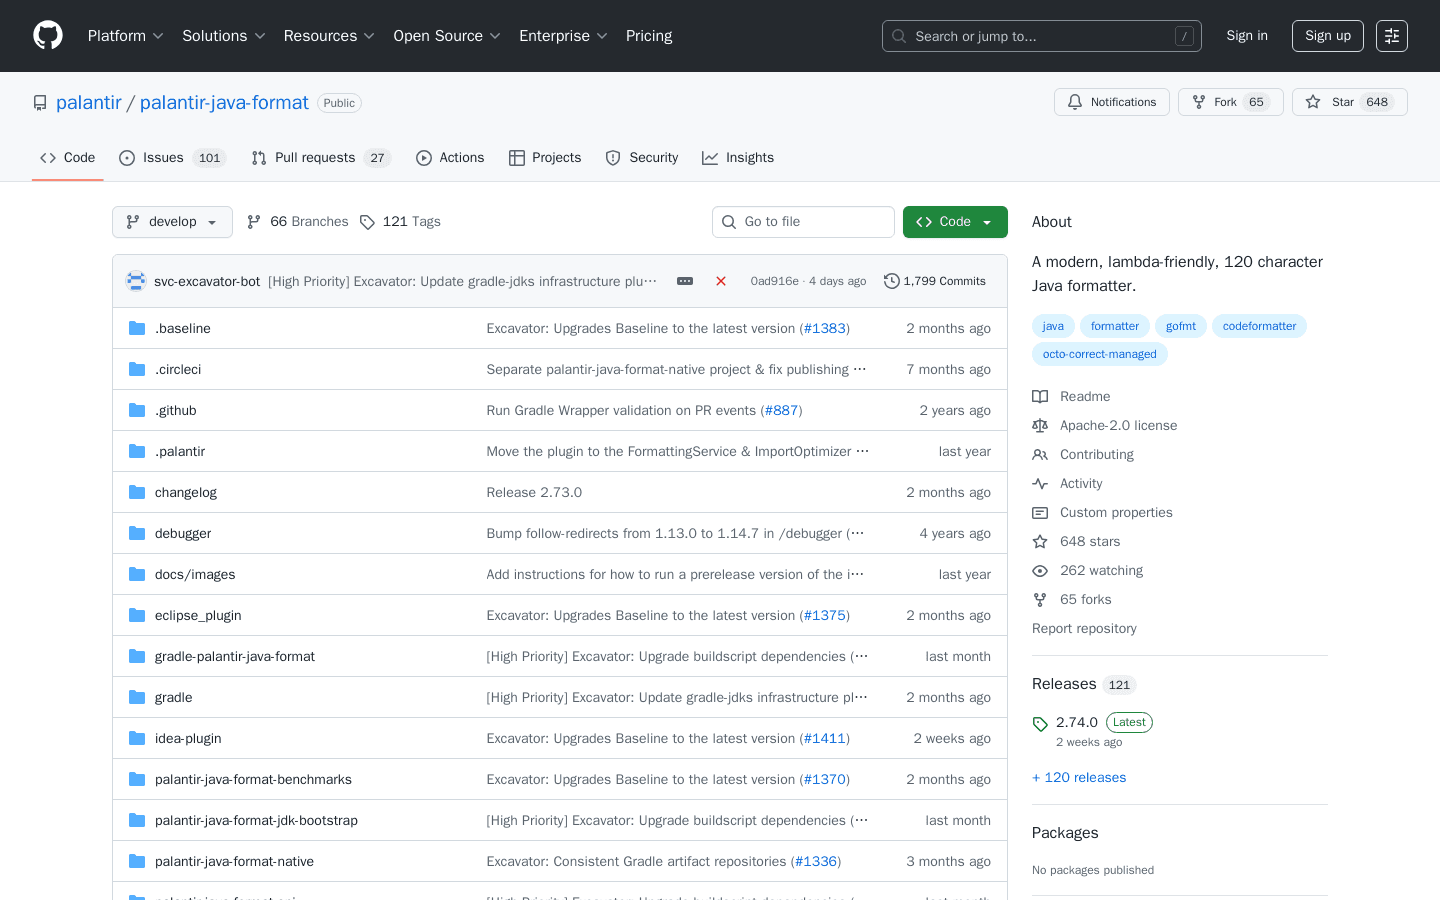Click the folder icon for .baseline

tap(137, 328)
